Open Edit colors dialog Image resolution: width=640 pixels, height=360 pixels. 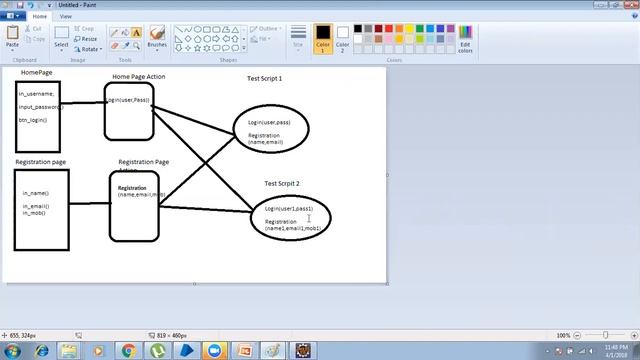(x=465, y=39)
